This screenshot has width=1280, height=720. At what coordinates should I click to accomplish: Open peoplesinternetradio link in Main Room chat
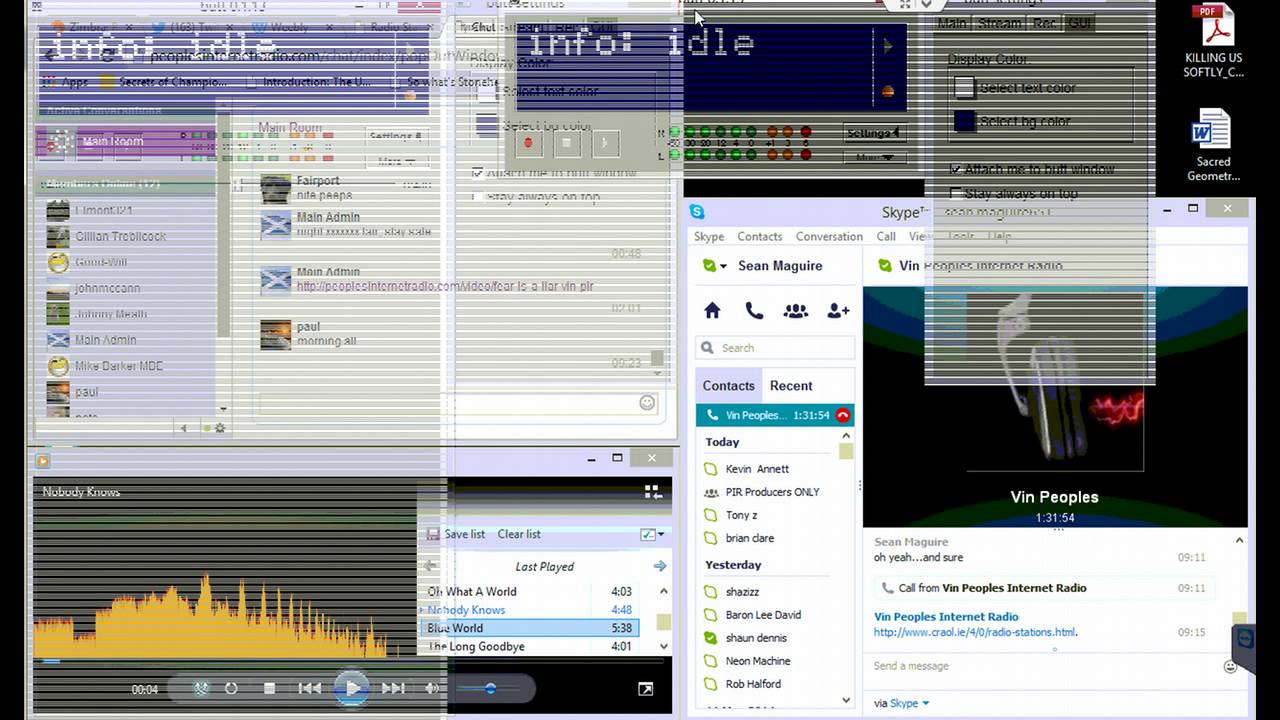coord(445,286)
